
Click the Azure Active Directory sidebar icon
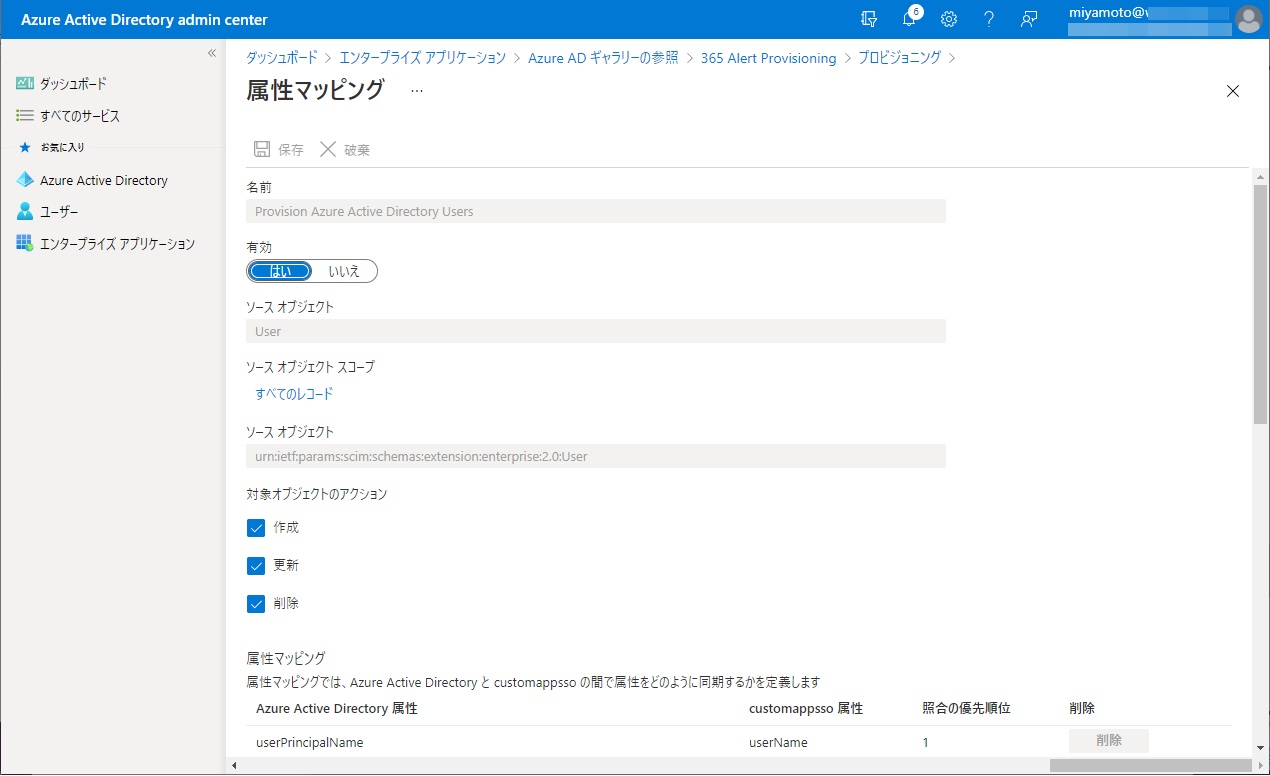25,180
